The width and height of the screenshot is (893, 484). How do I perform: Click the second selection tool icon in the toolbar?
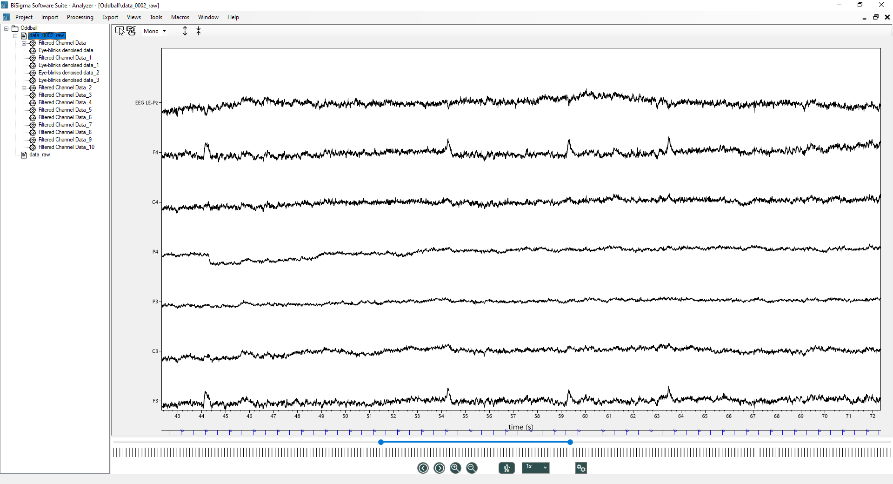click(x=131, y=31)
